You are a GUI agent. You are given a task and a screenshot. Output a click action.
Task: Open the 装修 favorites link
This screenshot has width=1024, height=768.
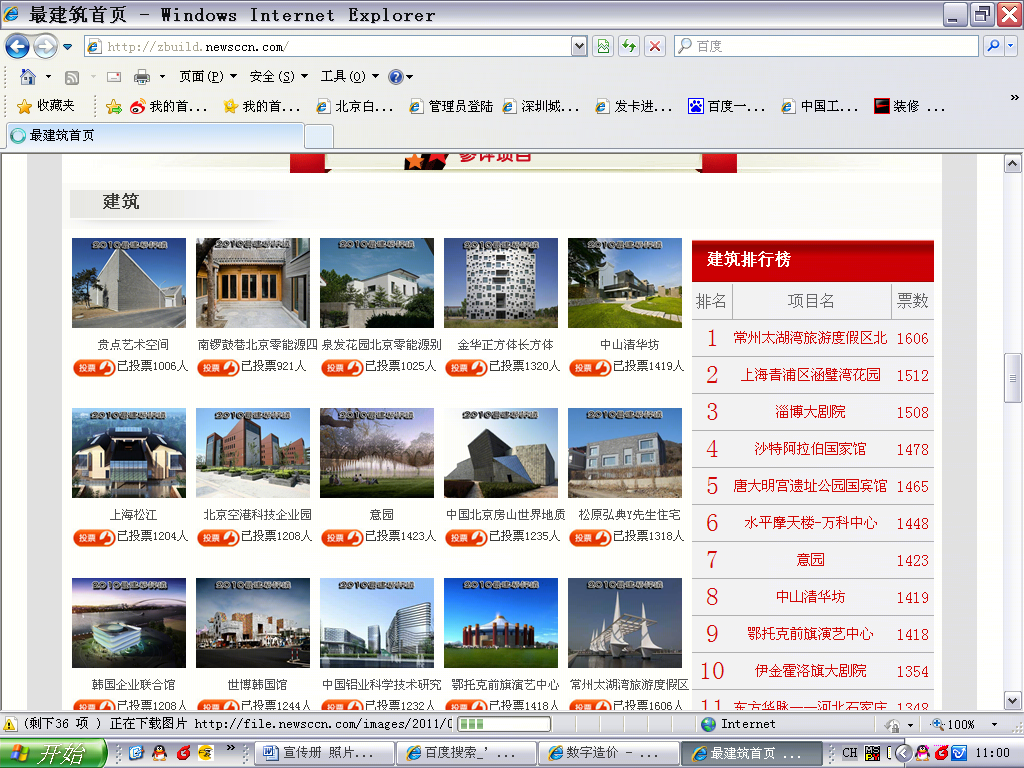tap(910, 106)
